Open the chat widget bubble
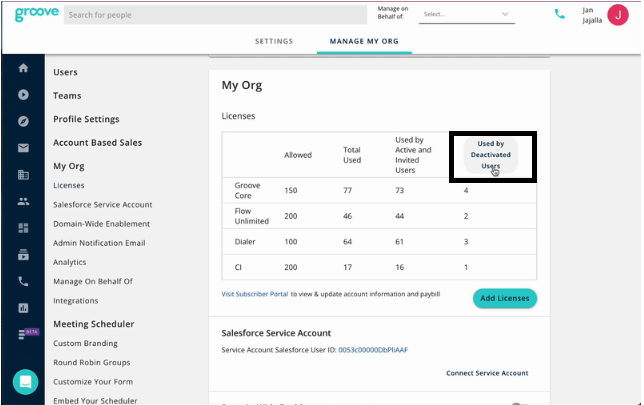 click(25, 381)
